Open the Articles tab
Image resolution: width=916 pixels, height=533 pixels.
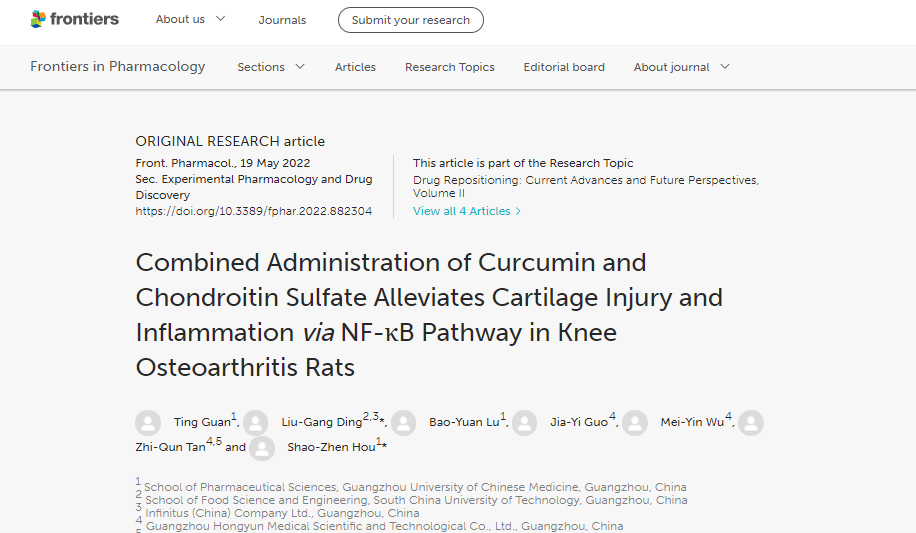[x=355, y=67]
